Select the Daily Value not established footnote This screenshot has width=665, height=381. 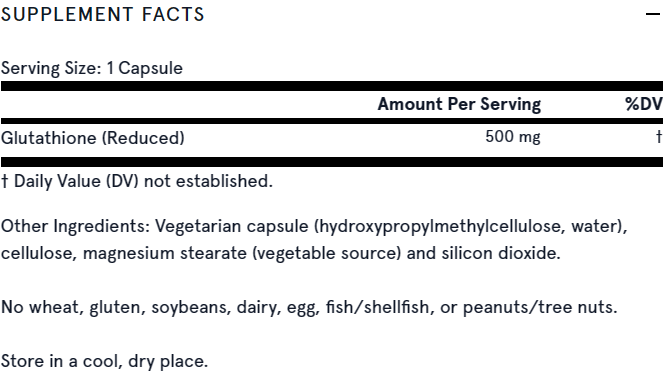tap(137, 181)
